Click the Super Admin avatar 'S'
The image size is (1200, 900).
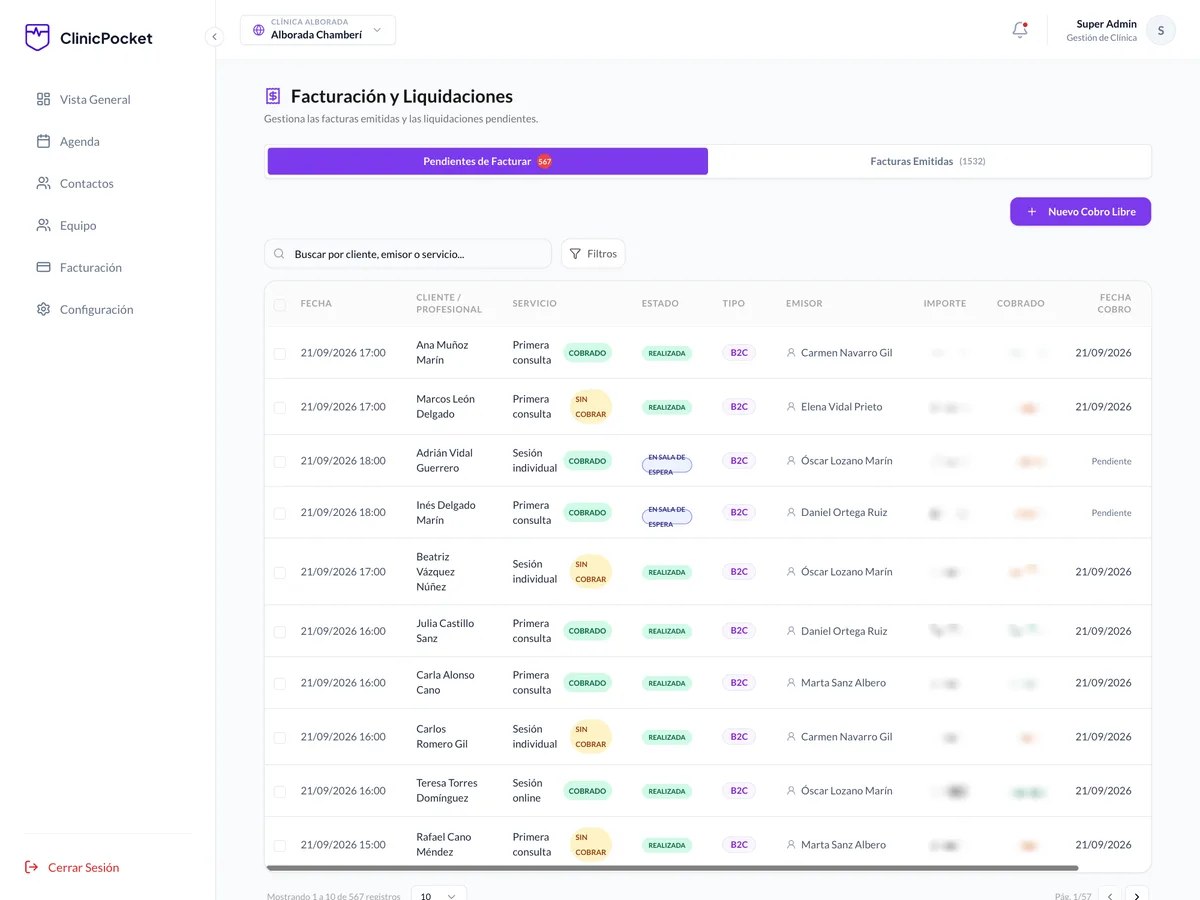coord(1160,30)
